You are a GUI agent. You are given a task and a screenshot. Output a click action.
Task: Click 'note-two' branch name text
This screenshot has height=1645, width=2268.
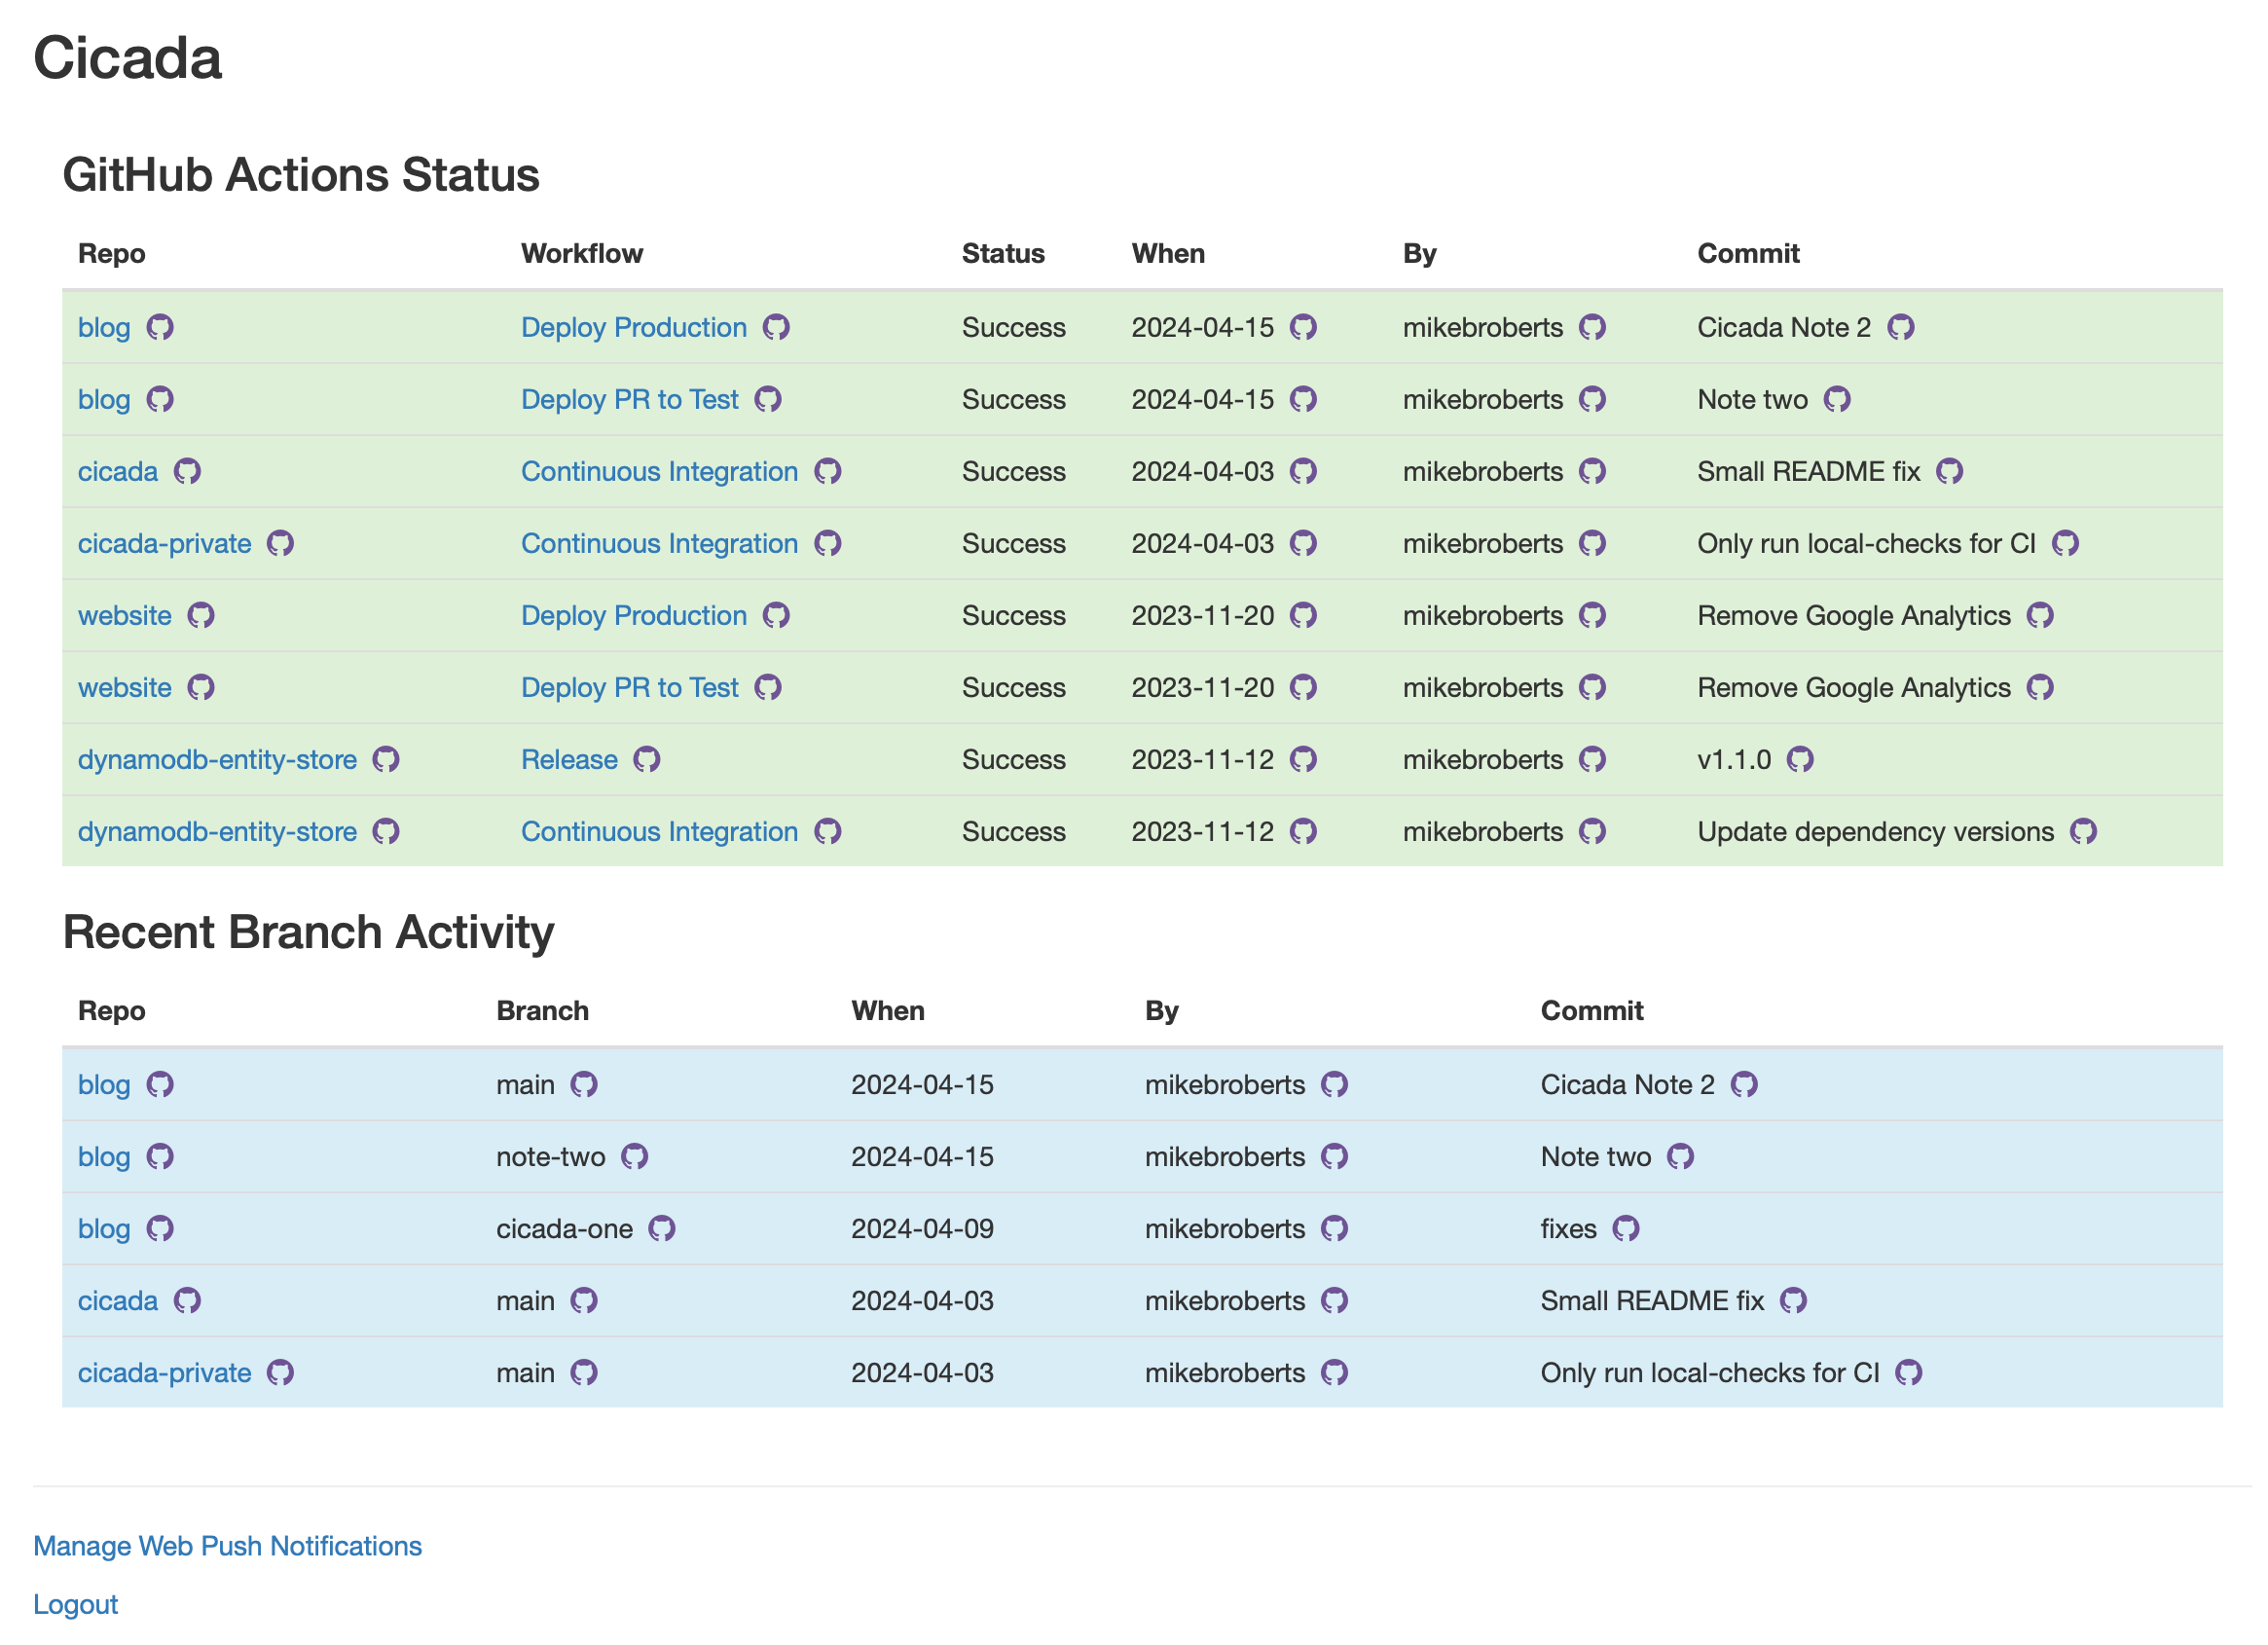point(551,1156)
